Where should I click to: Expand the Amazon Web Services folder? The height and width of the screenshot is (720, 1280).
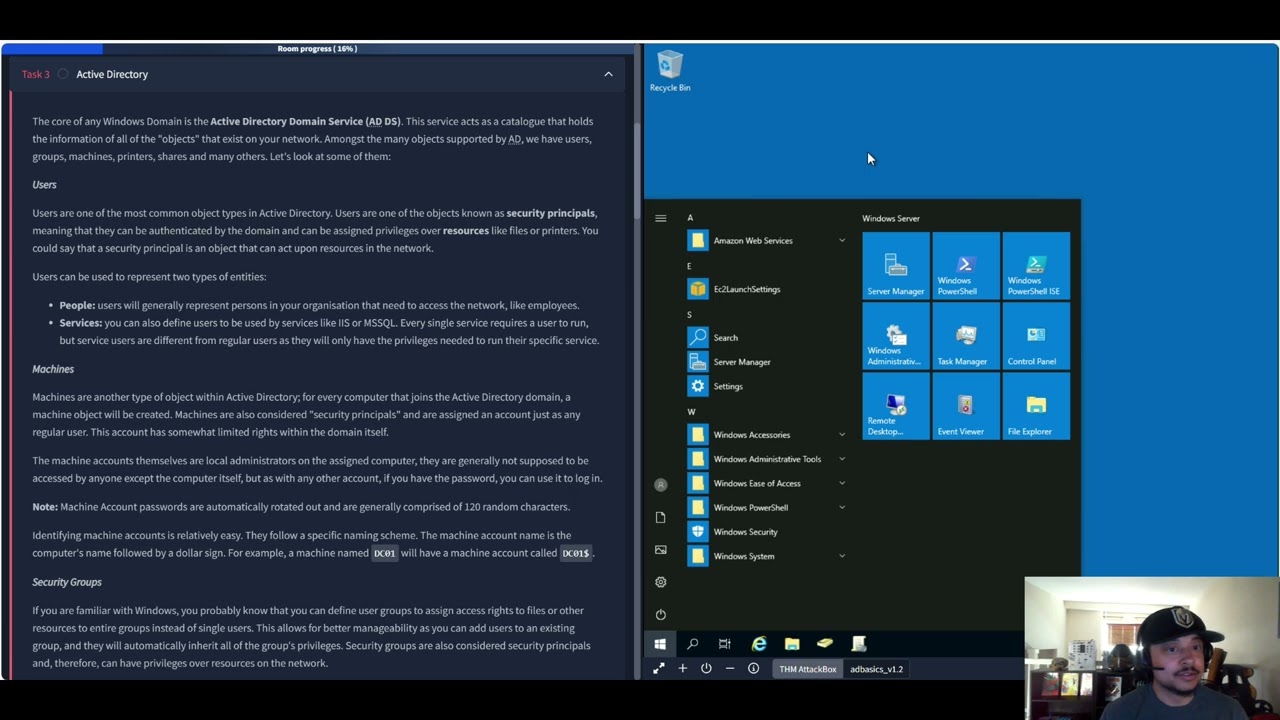pyautogui.click(x=768, y=241)
